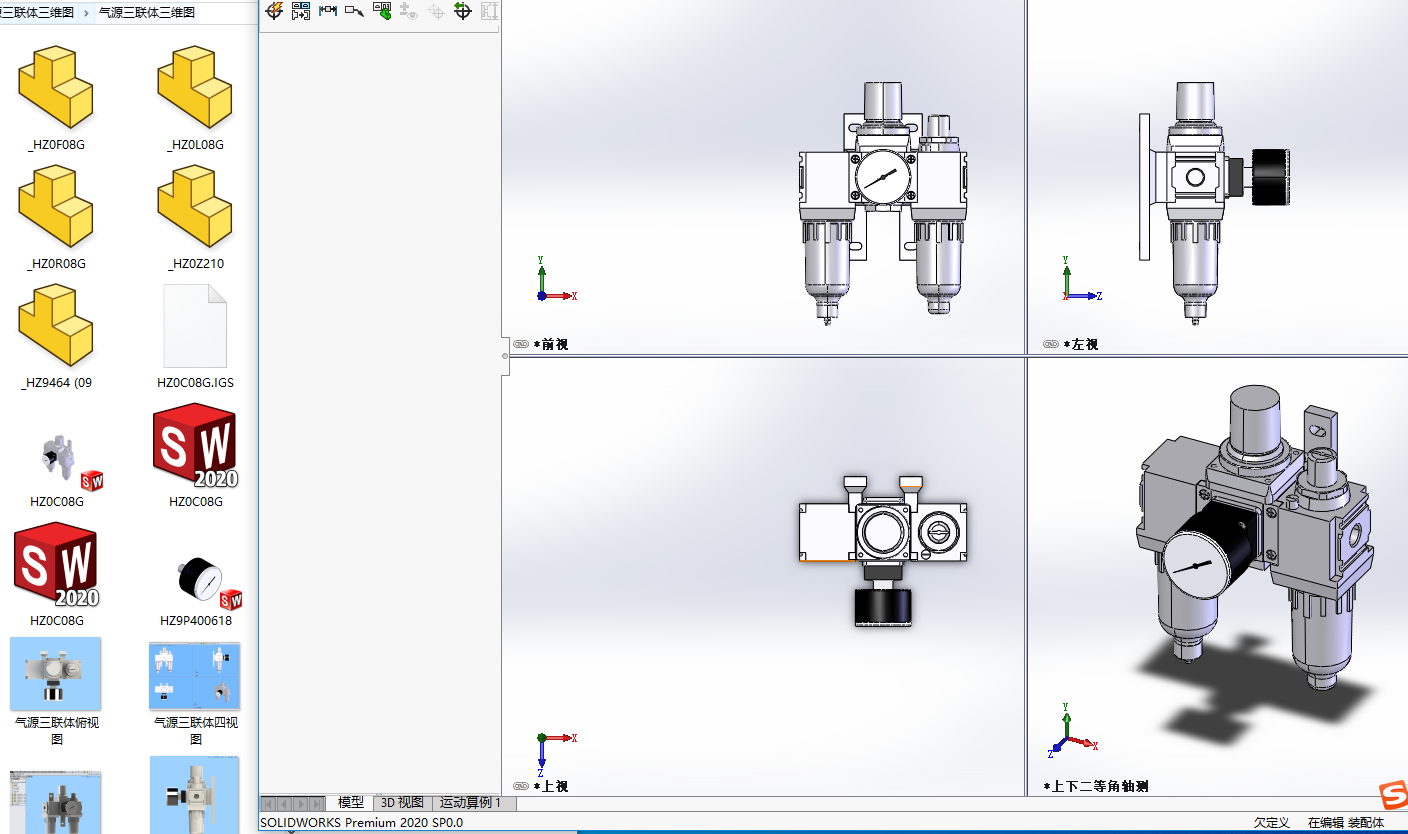Click the lightning-bolt crosshair toolbar icon
The image size is (1408, 834).
[274, 11]
